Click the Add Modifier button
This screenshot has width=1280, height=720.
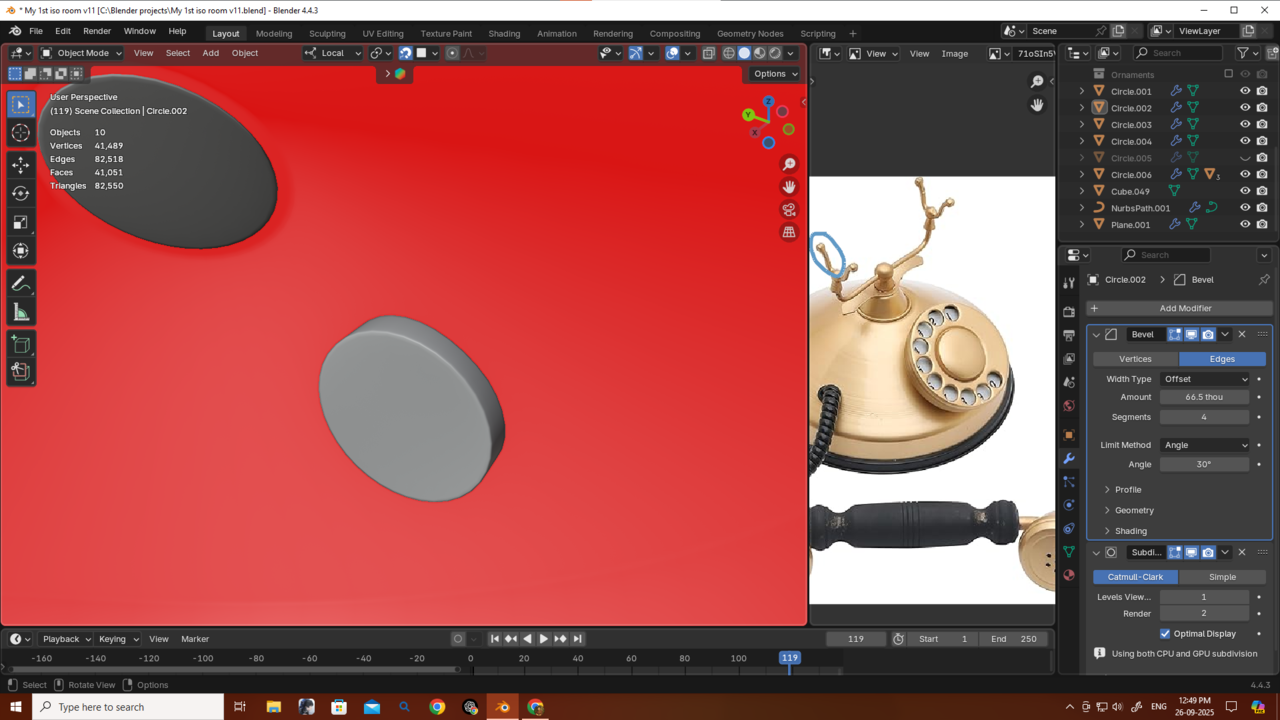pyautogui.click(x=1179, y=308)
